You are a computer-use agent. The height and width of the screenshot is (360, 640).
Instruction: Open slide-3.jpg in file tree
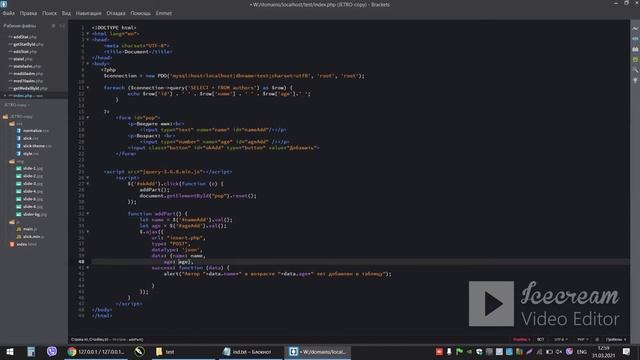pyautogui.click(x=33, y=183)
